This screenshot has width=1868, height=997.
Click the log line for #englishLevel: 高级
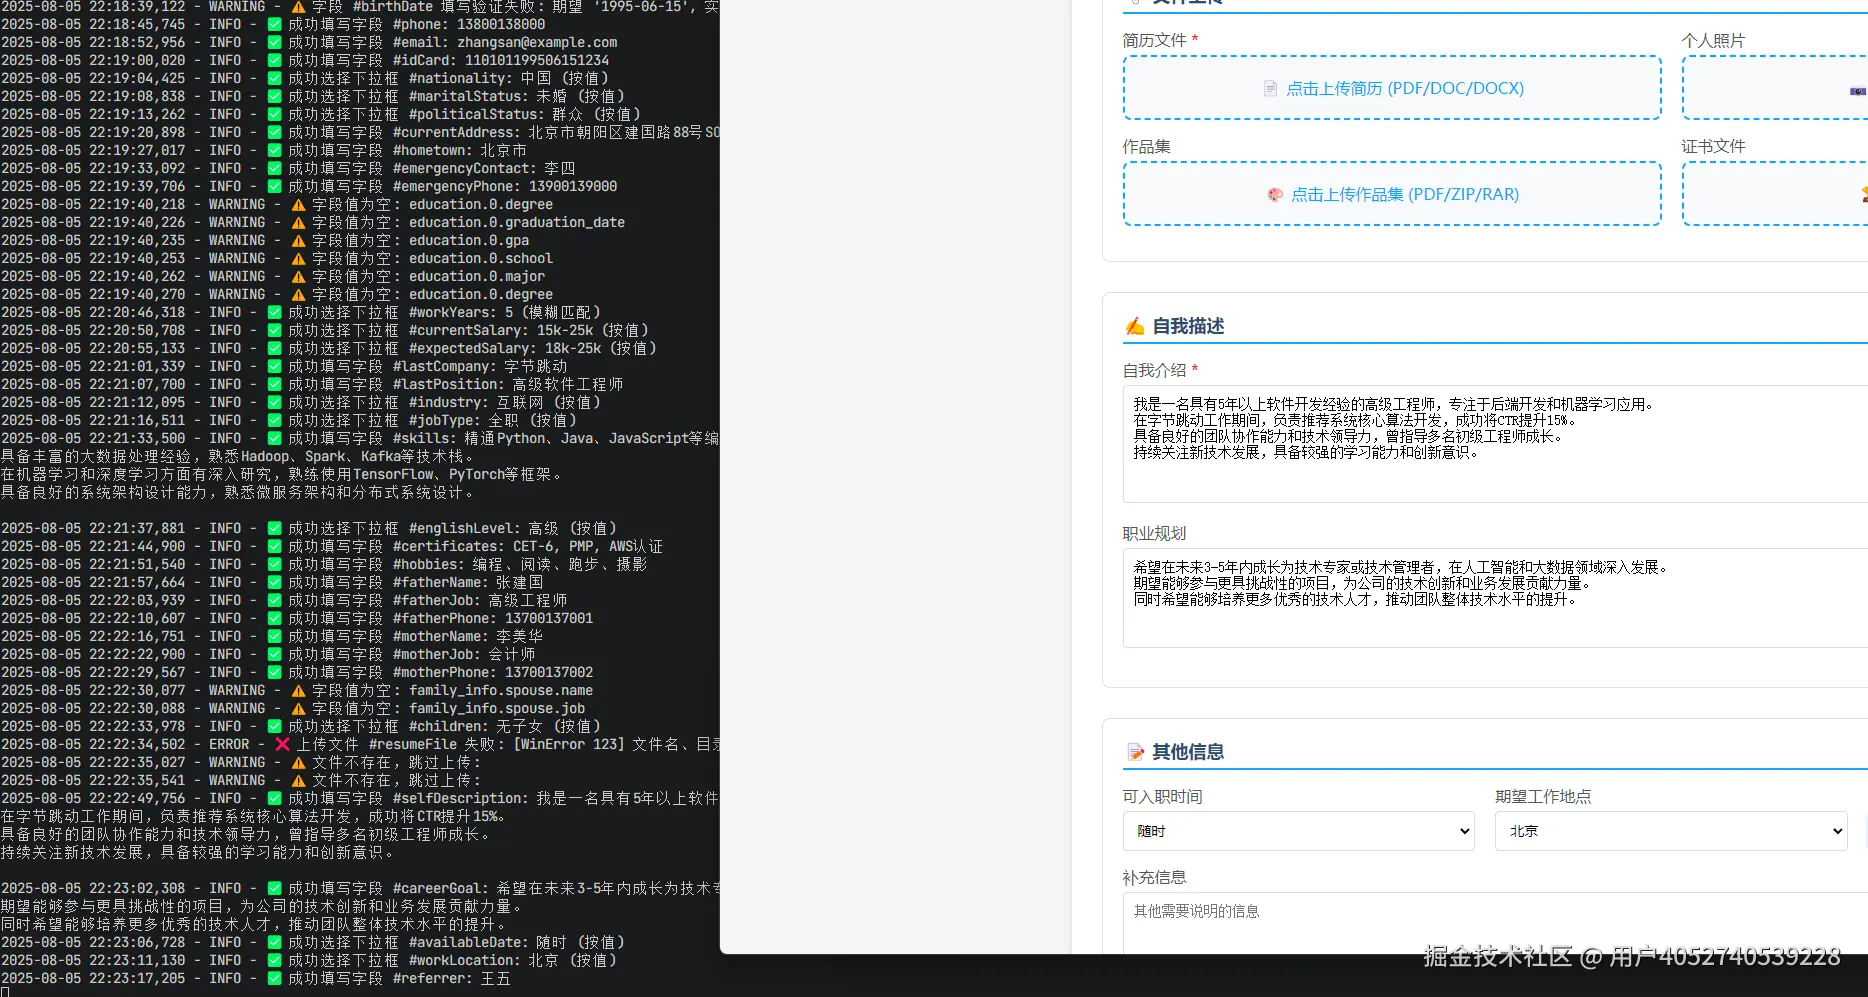[309, 528]
